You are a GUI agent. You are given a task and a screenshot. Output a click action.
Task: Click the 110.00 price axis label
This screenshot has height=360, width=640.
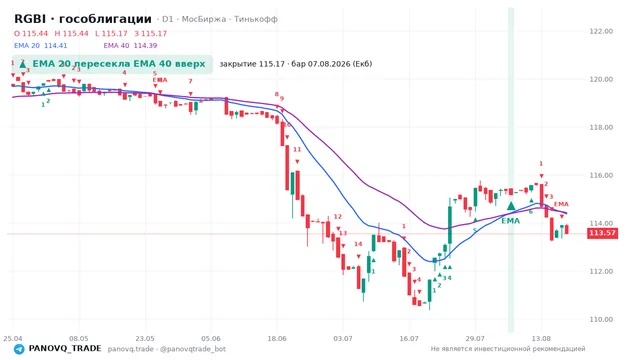(x=601, y=320)
